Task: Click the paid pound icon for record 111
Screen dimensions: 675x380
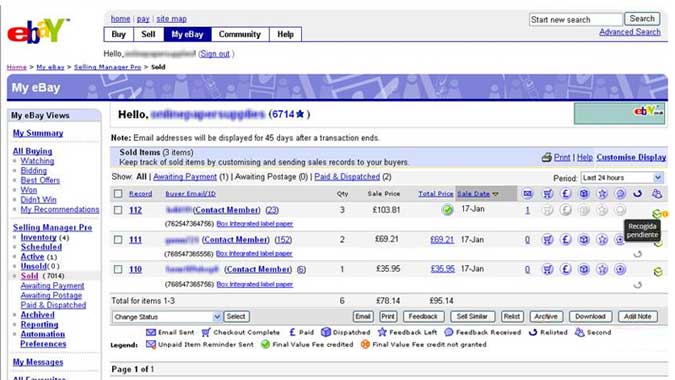Action: pyautogui.click(x=566, y=240)
